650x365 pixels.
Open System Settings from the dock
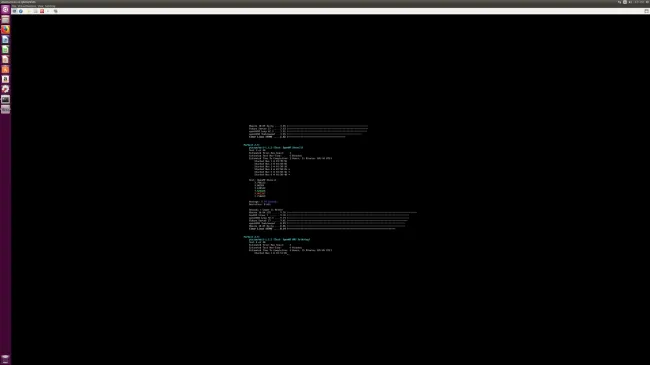click(5, 89)
